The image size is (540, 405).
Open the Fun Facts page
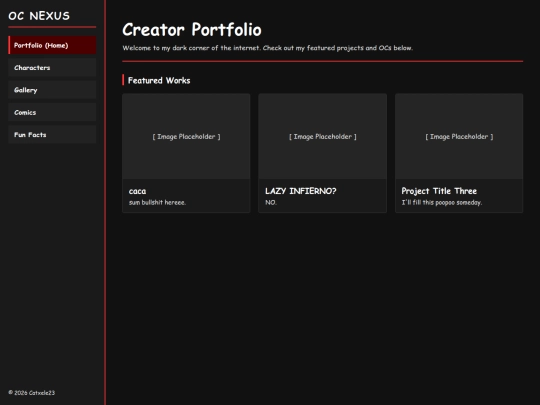click(52, 135)
